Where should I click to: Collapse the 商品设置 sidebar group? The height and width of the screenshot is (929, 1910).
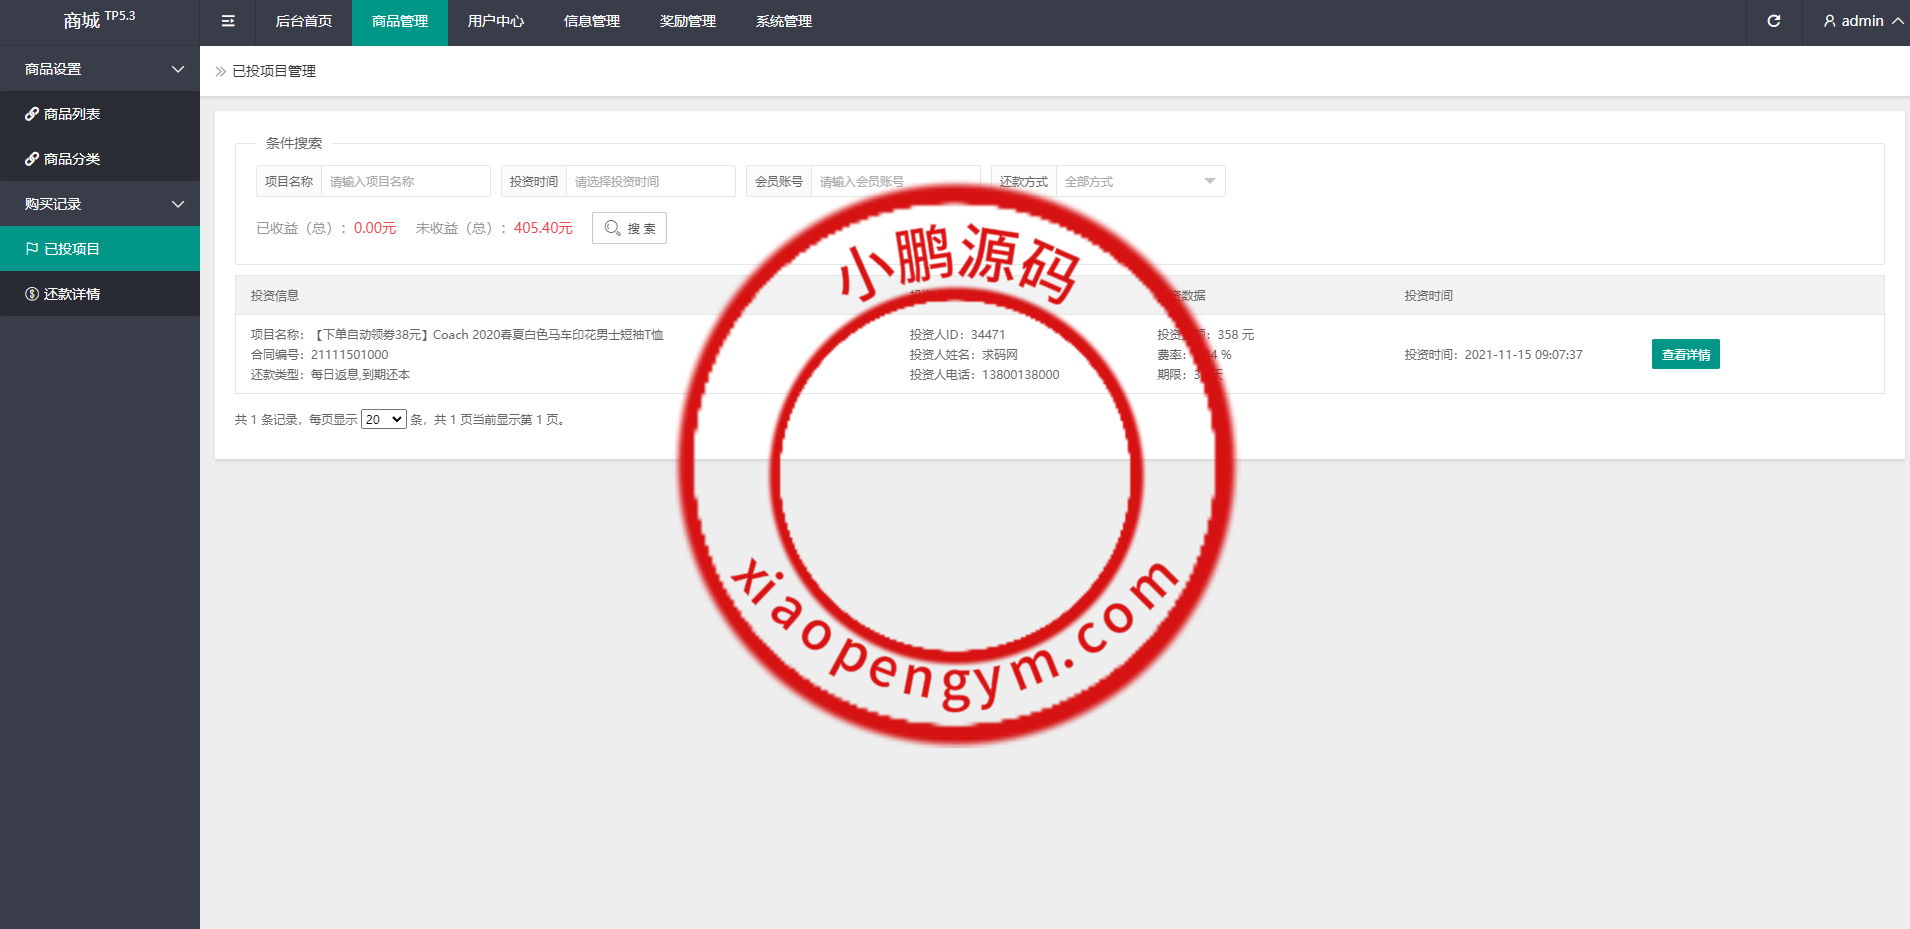click(178, 69)
